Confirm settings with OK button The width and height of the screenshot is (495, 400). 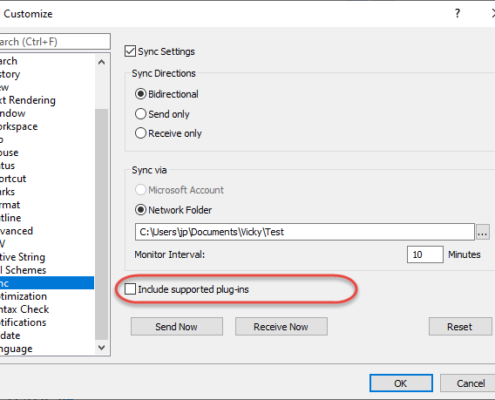401,383
